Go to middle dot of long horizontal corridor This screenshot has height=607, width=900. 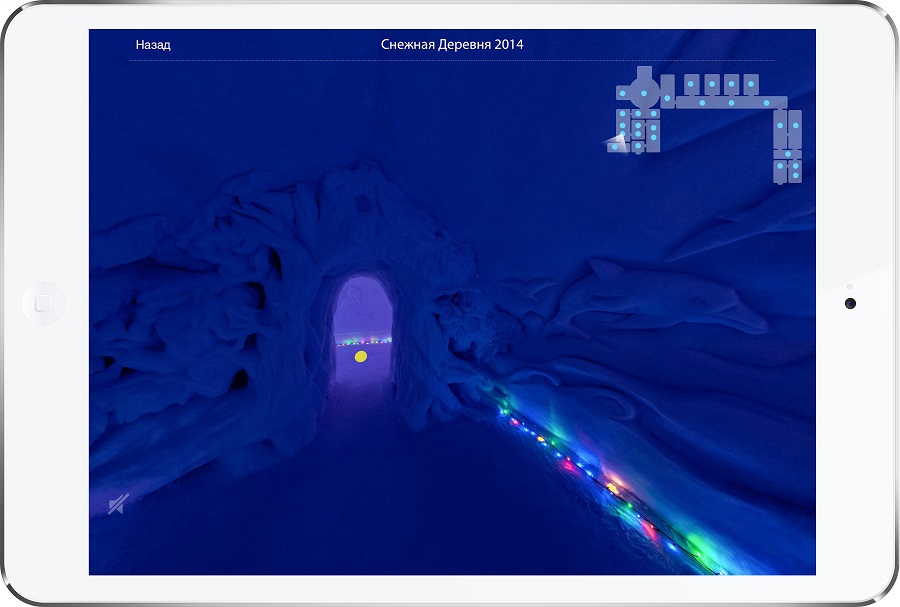tap(731, 103)
